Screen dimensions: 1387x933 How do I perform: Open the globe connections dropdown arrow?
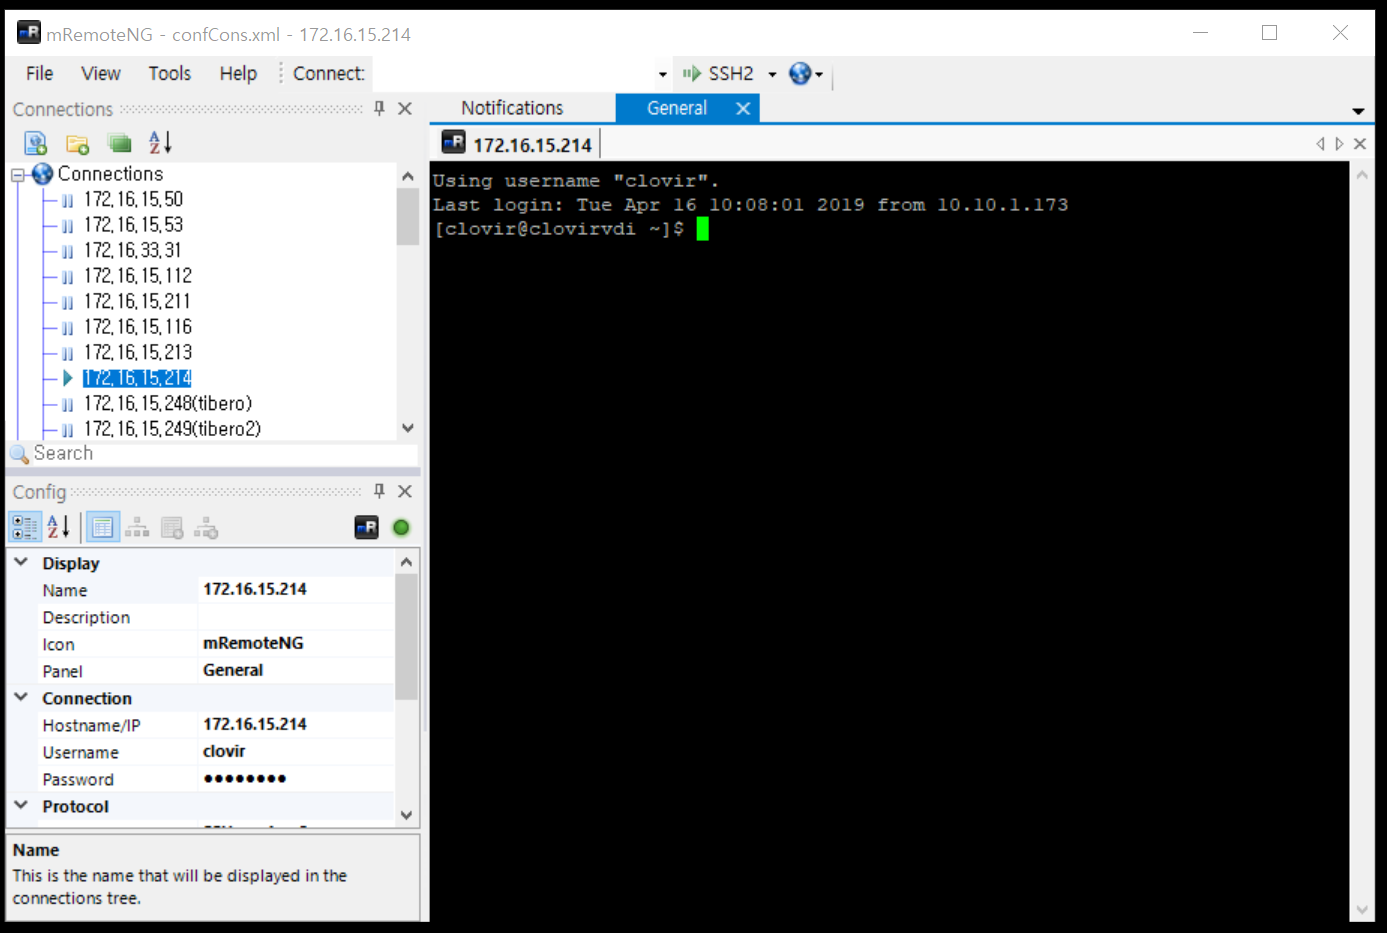pos(819,74)
